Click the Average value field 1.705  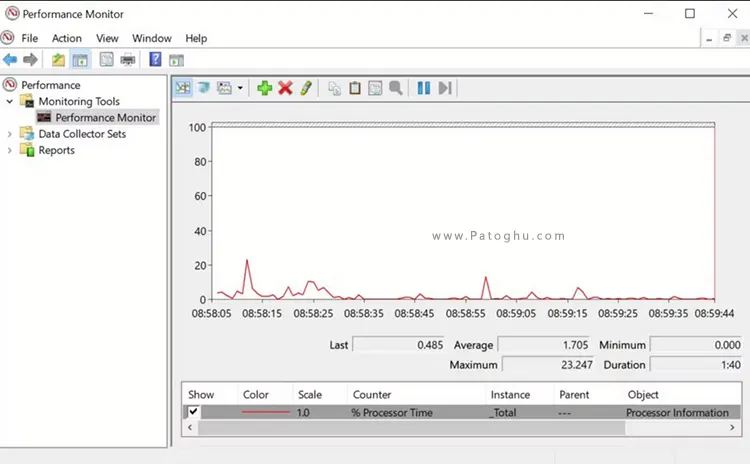(544, 344)
